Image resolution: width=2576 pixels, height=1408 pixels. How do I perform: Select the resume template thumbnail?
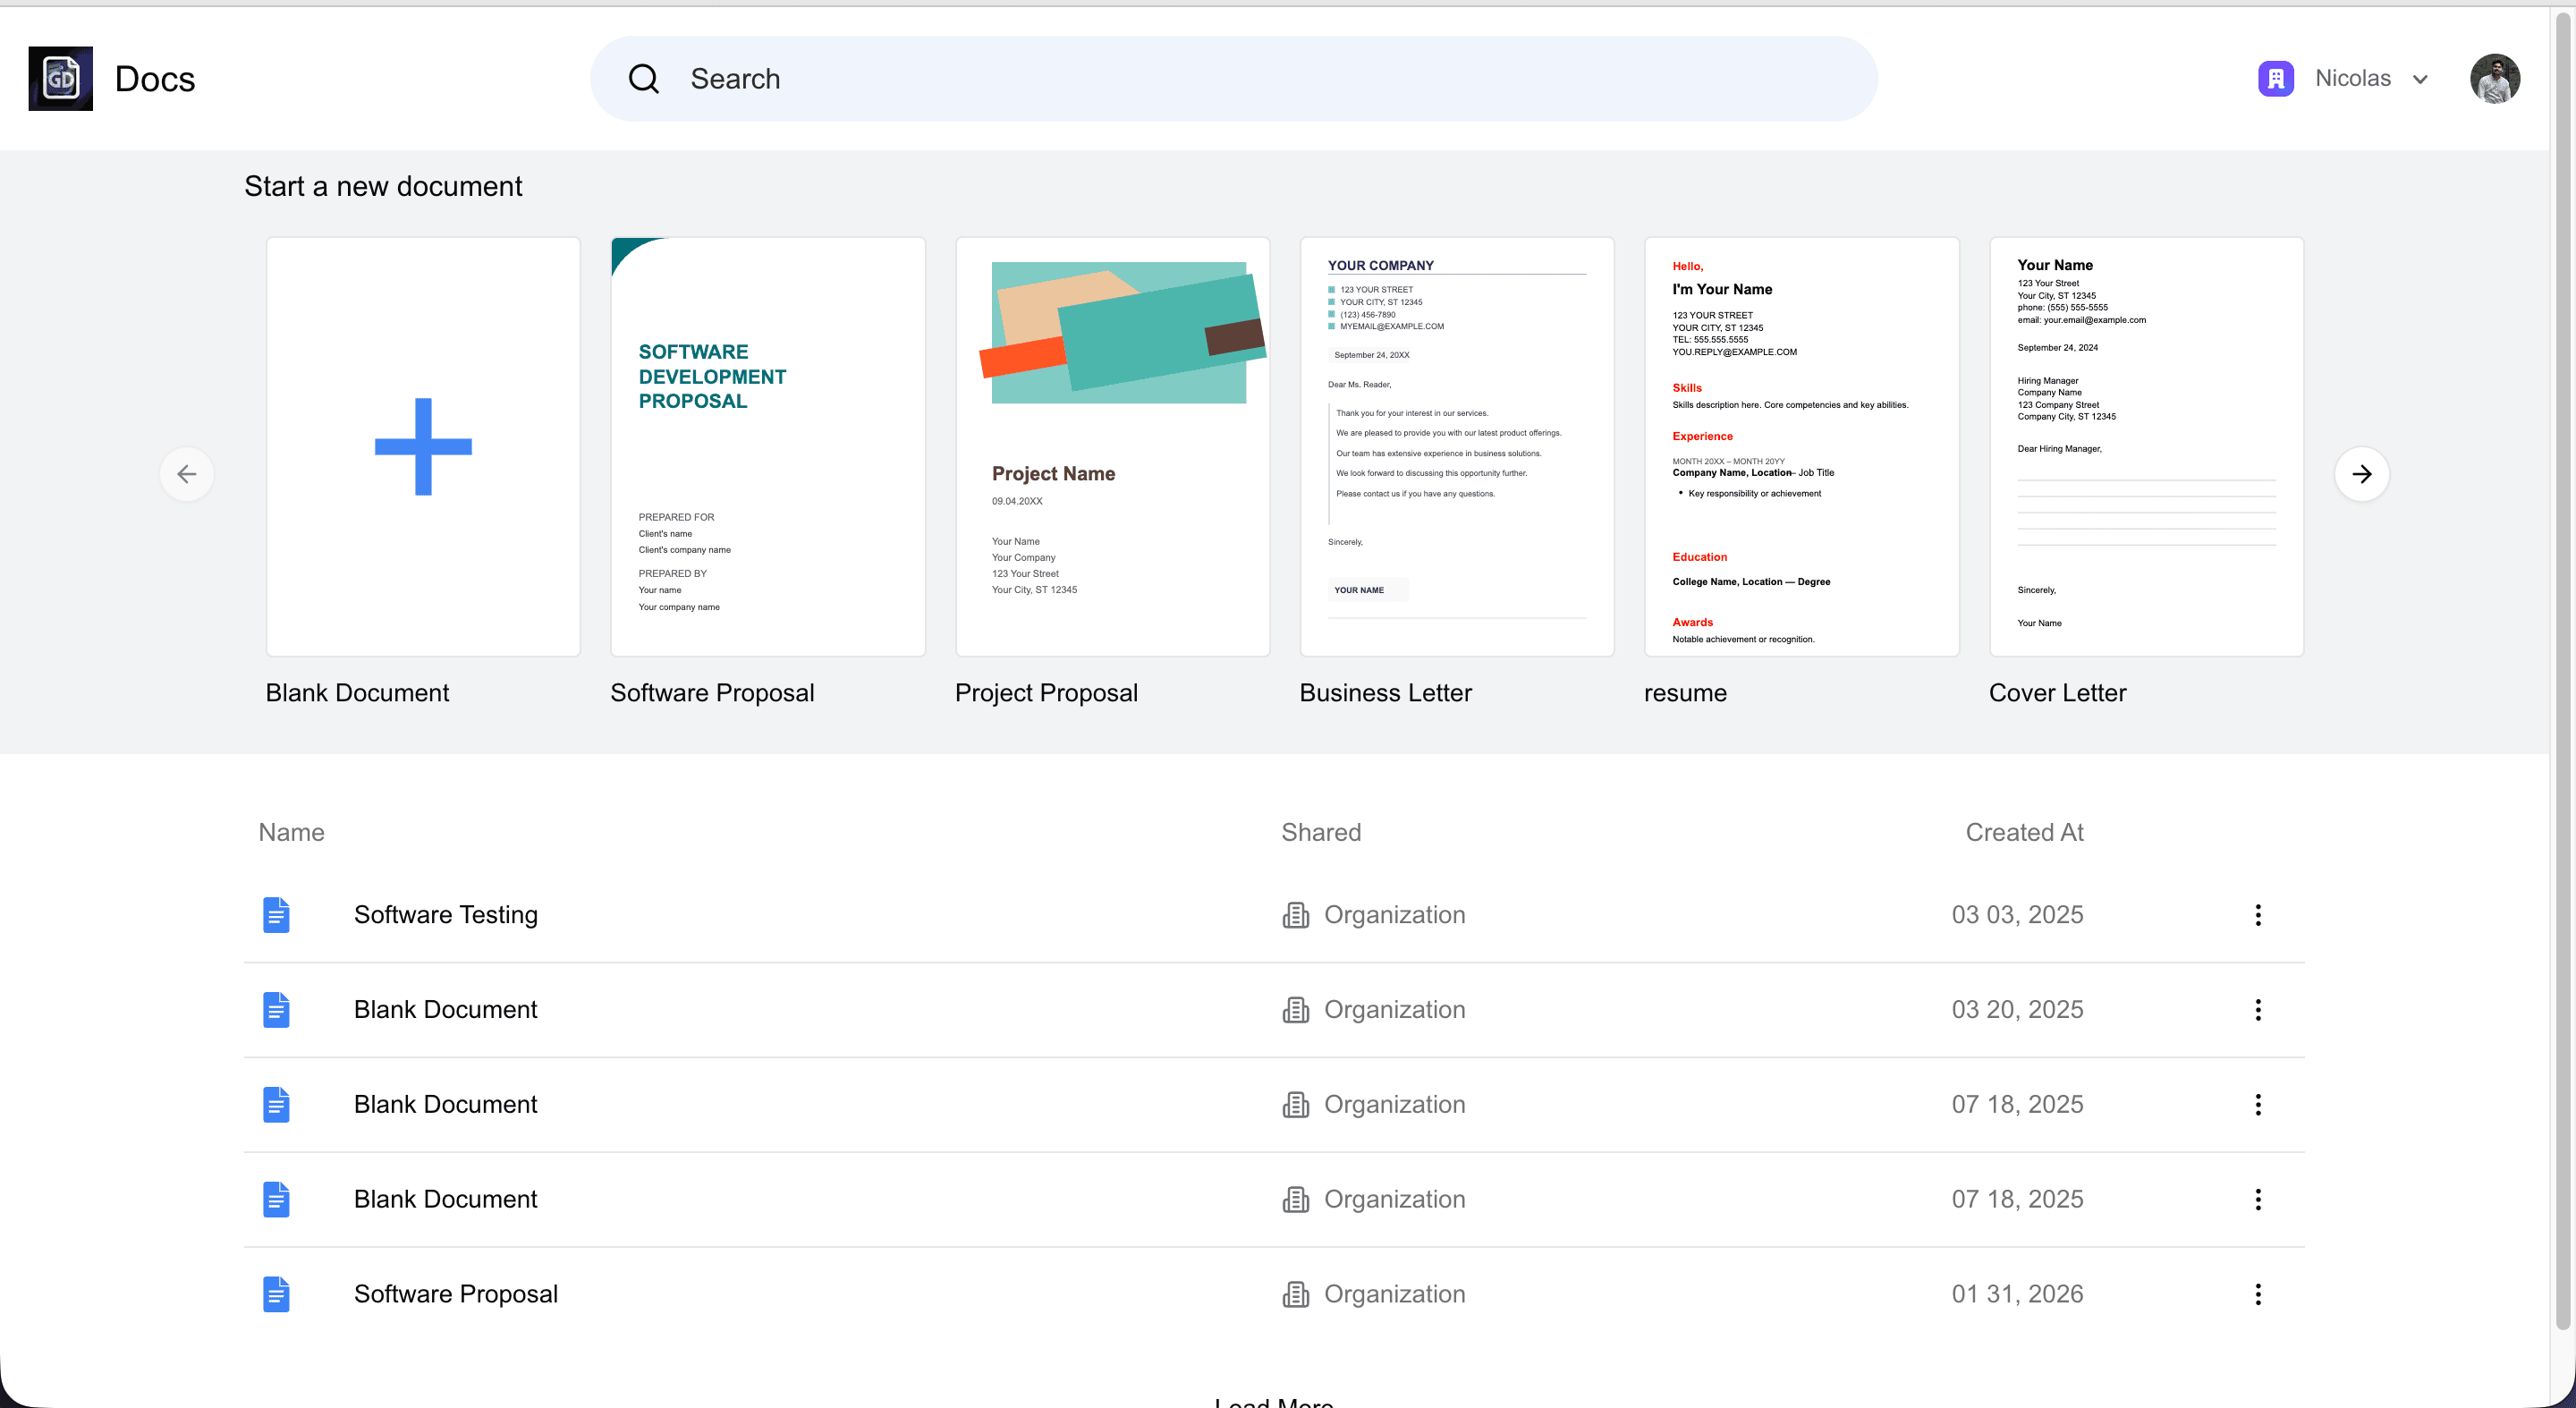[1801, 447]
